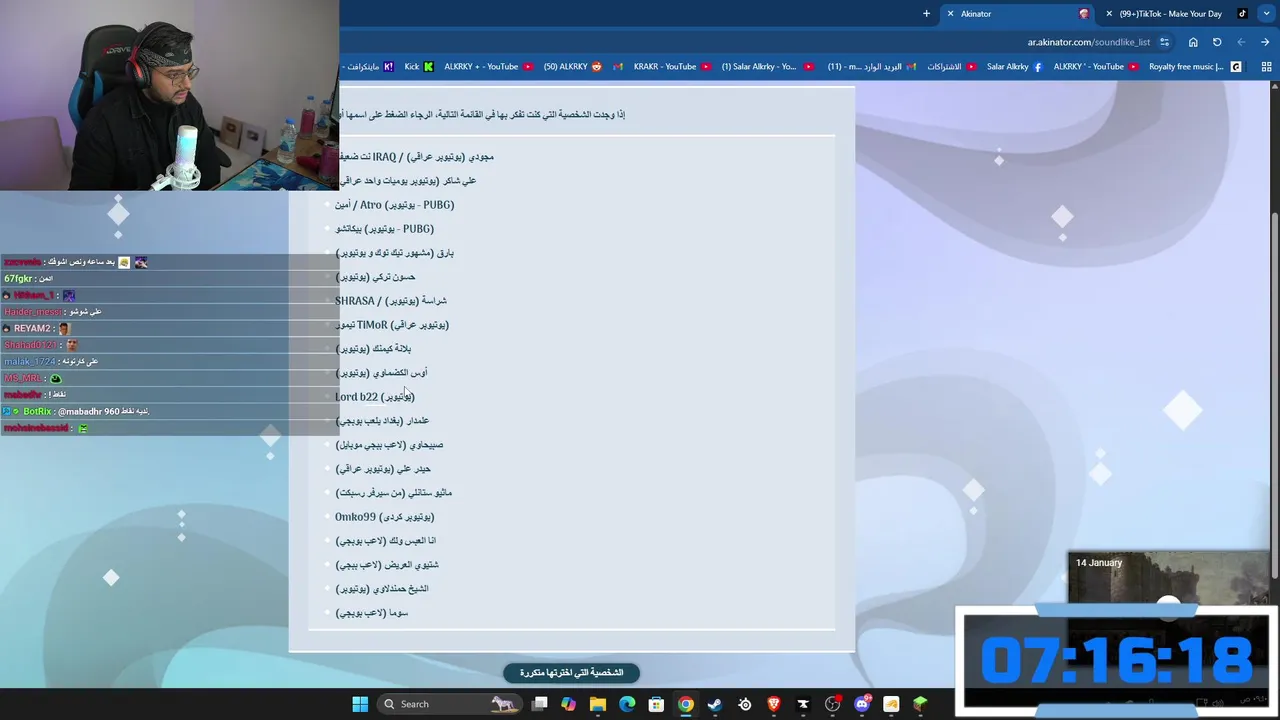
Task: Switch to the TikTok - Make Your Day tab
Action: click(1175, 14)
